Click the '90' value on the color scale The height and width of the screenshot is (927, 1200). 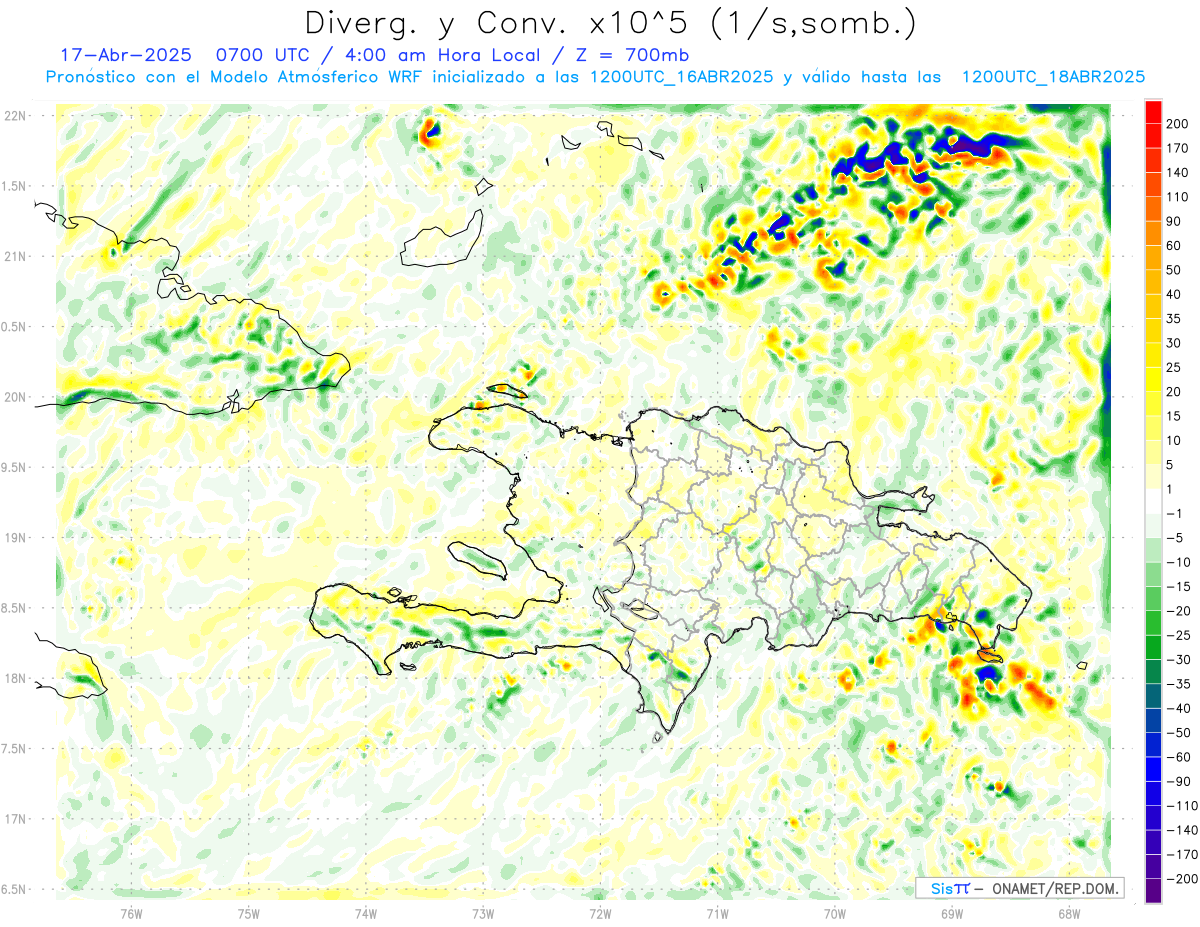pyautogui.click(x=1175, y=222)
